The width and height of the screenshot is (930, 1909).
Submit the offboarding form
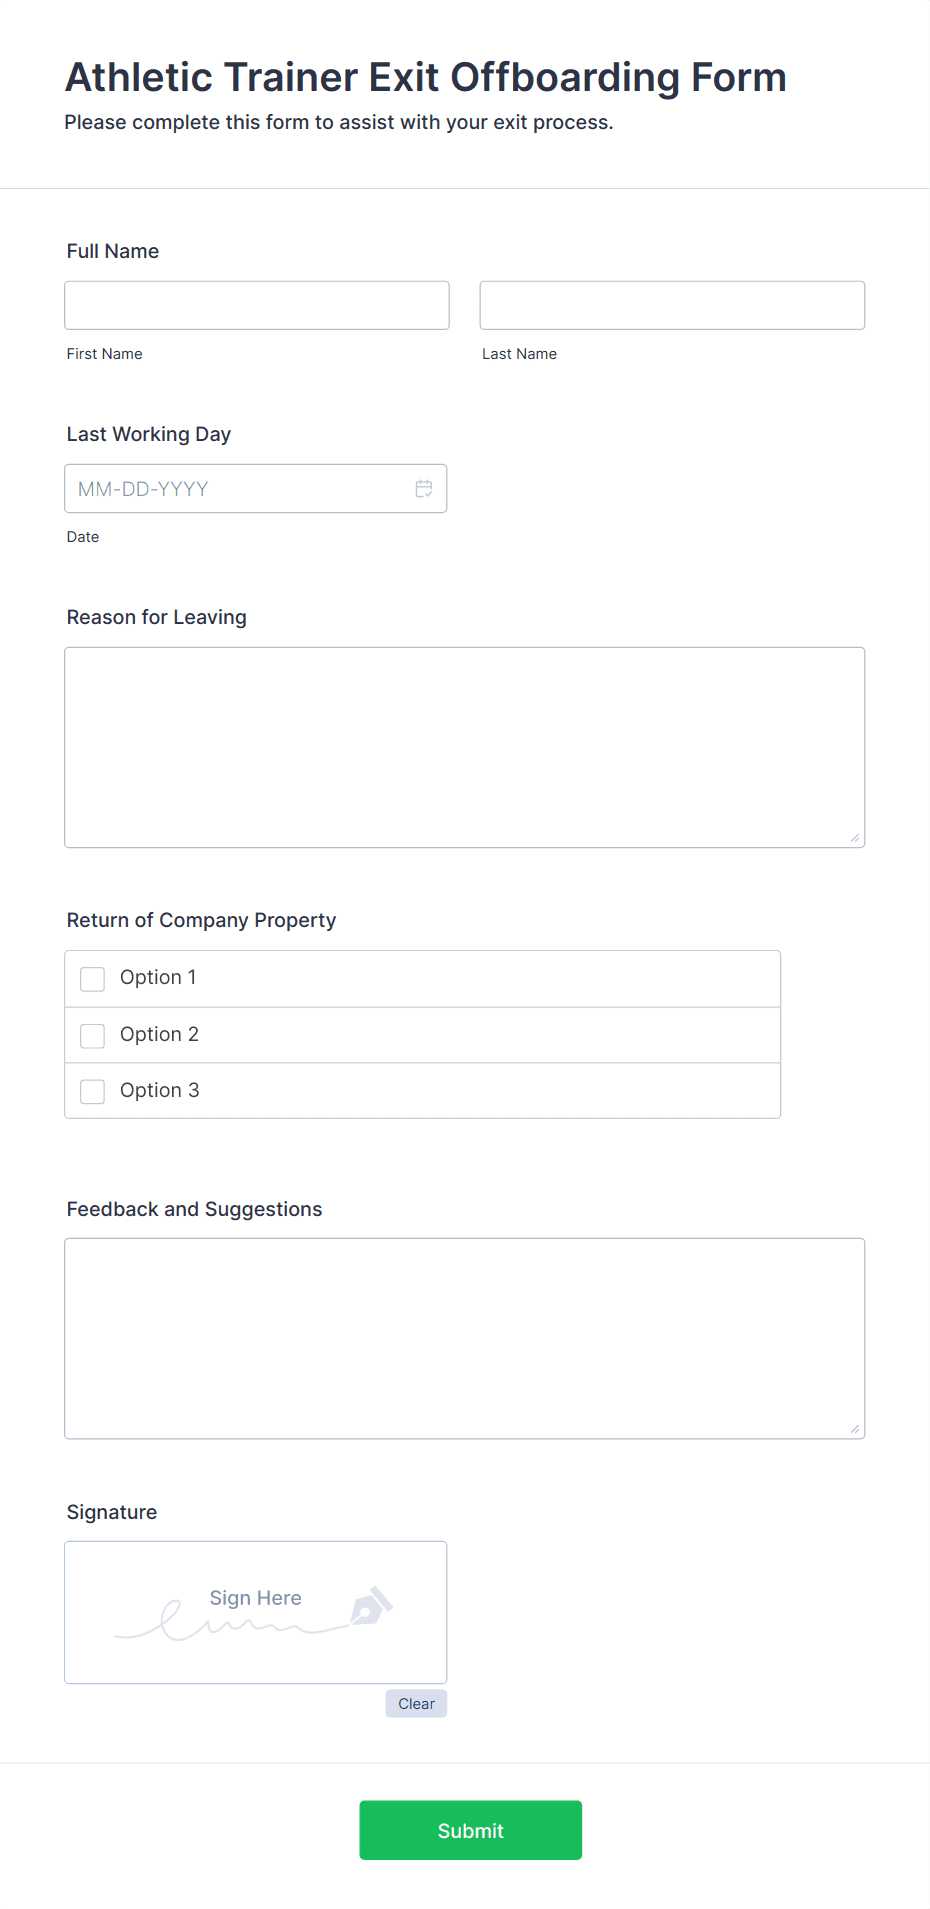(x=471, y=1830)
